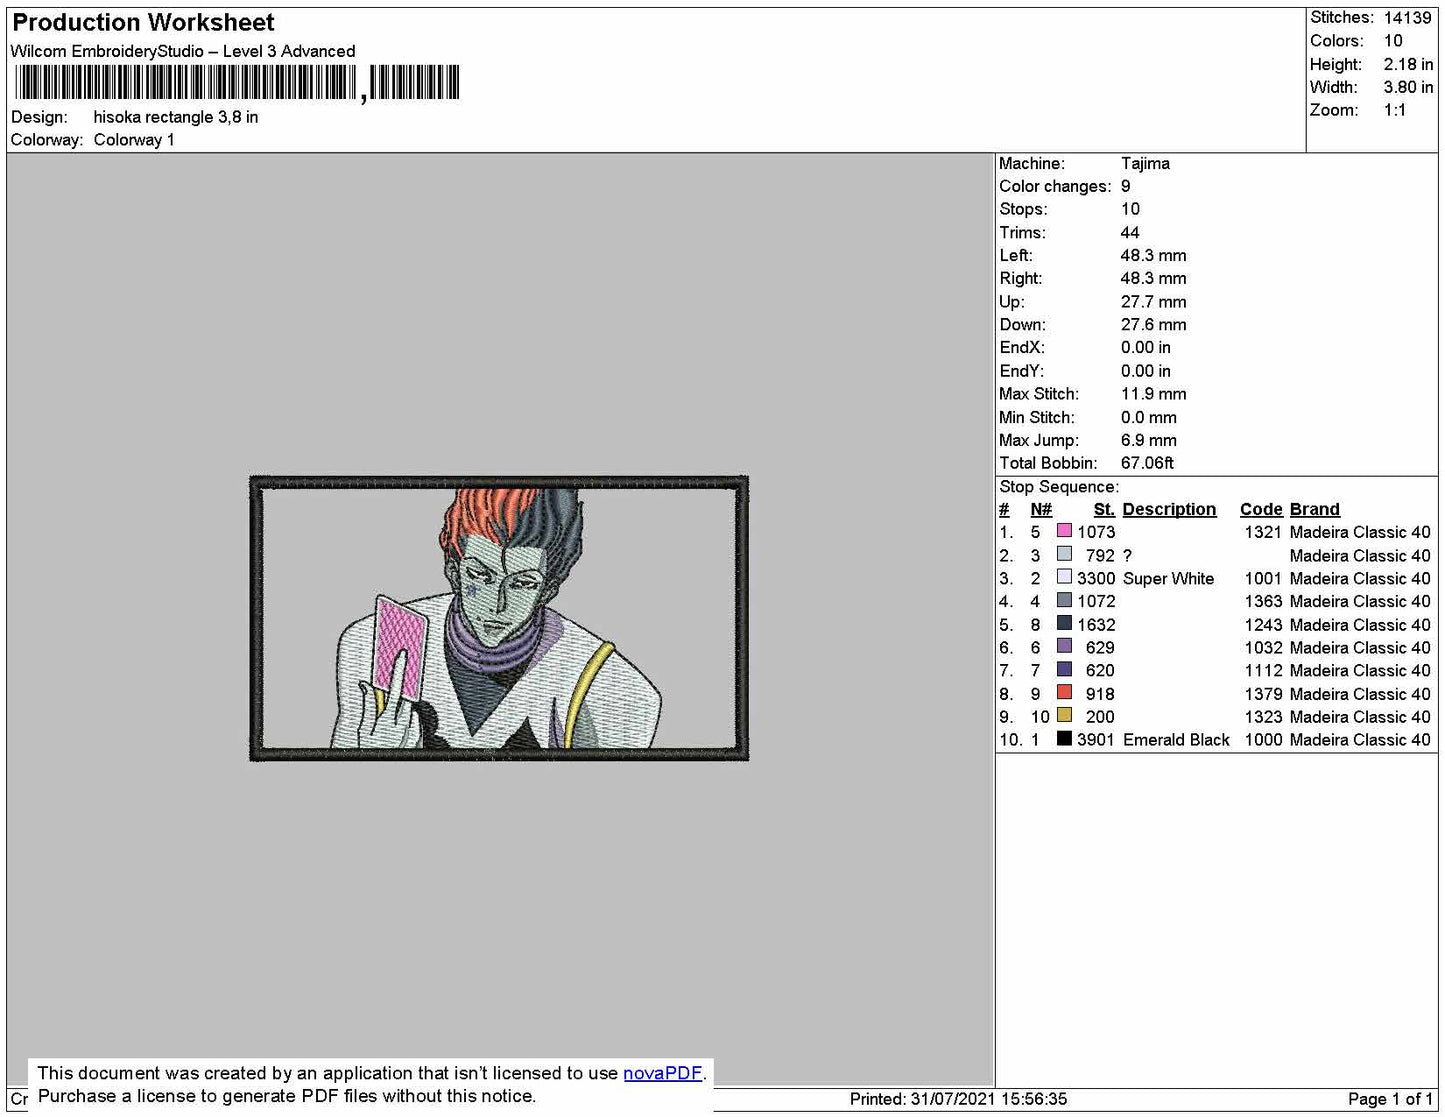Click the Emerald Black 3901 swatch
Viewport: 1445px width, 1117px height.
pos(1064,739)
